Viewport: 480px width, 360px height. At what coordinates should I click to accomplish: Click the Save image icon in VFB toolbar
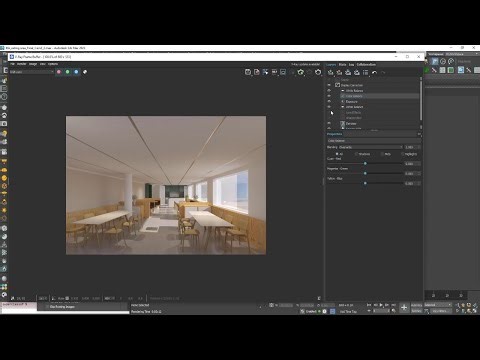click(248, 72)
